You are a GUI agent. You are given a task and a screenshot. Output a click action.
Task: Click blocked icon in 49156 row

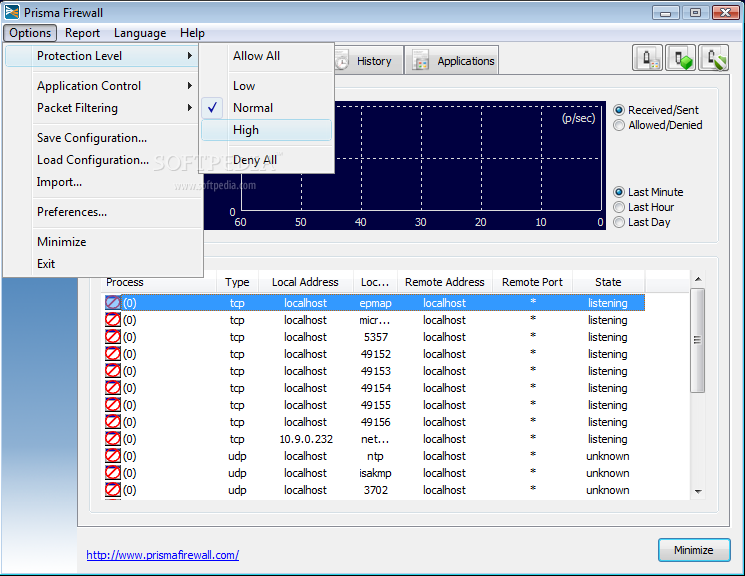(x=113, y=422)
